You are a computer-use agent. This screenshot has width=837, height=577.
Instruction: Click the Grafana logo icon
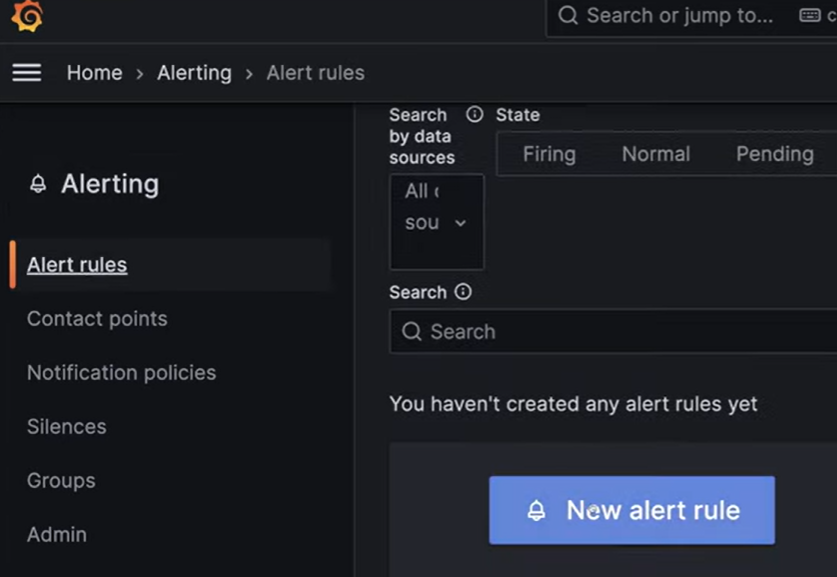[25, 16]
